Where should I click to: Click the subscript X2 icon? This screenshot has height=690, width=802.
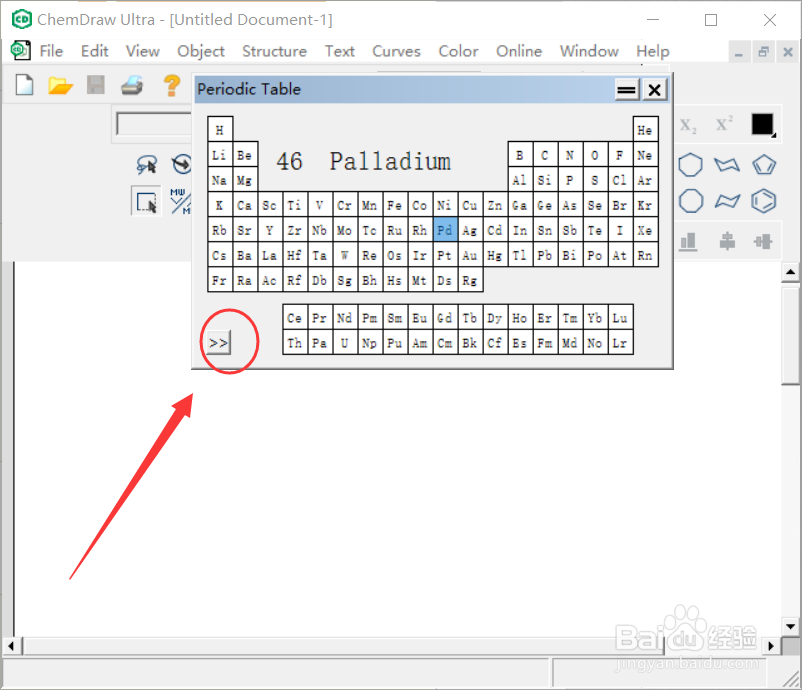click(688, 125)
